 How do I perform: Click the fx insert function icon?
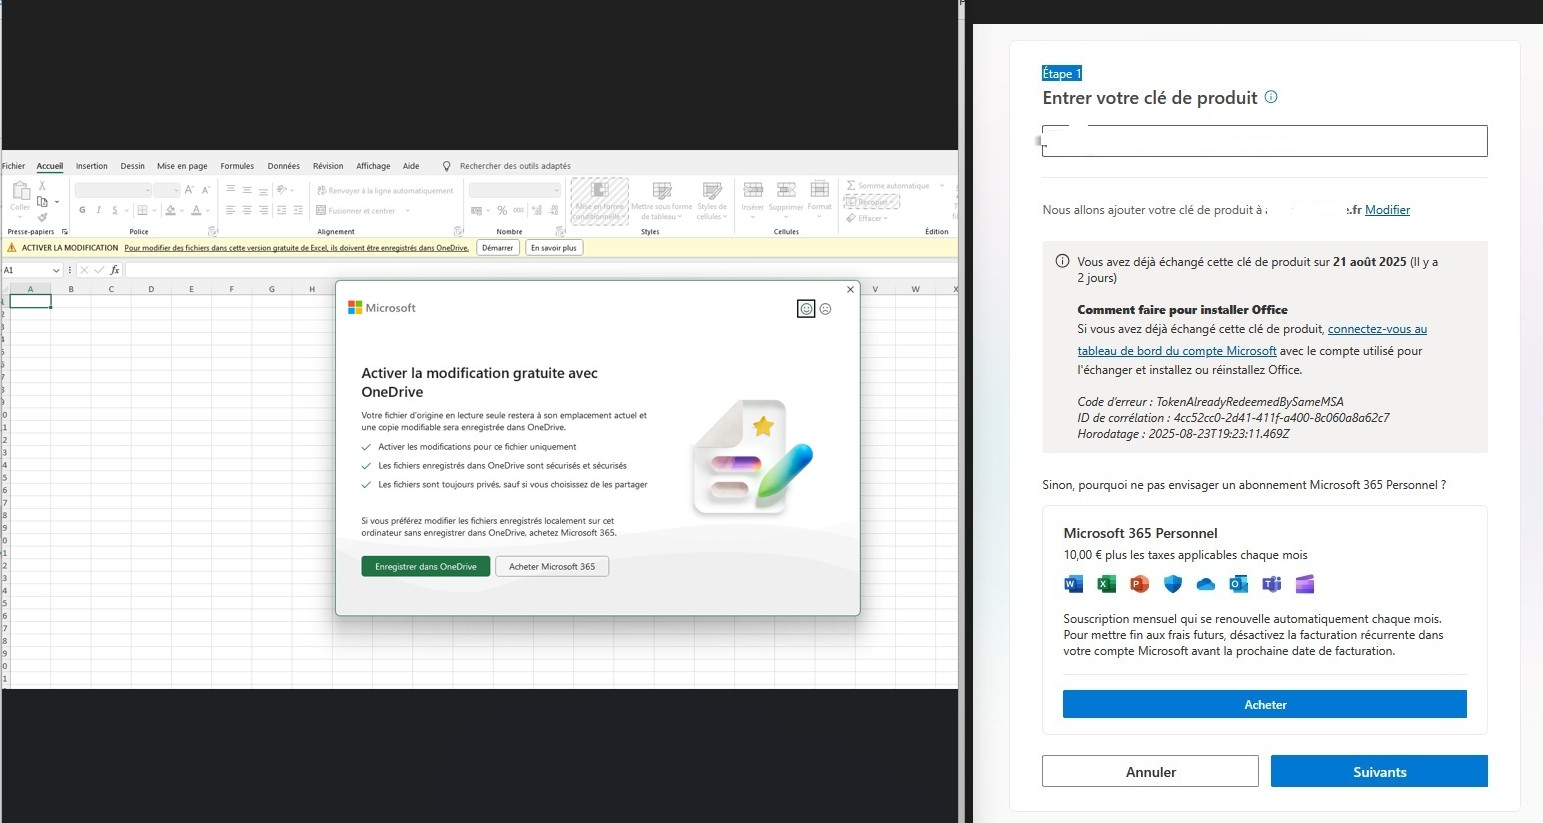[115, 270]
